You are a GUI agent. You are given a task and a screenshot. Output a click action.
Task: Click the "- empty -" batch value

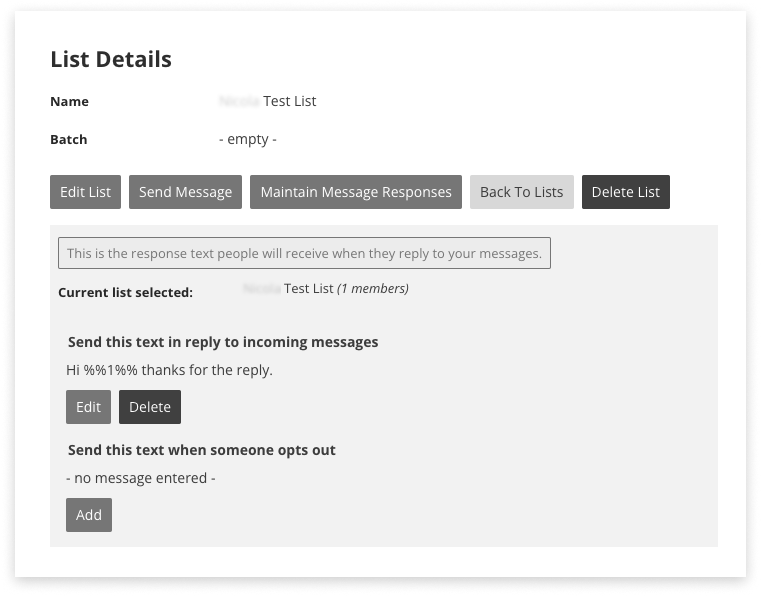(x=247, y=139)
